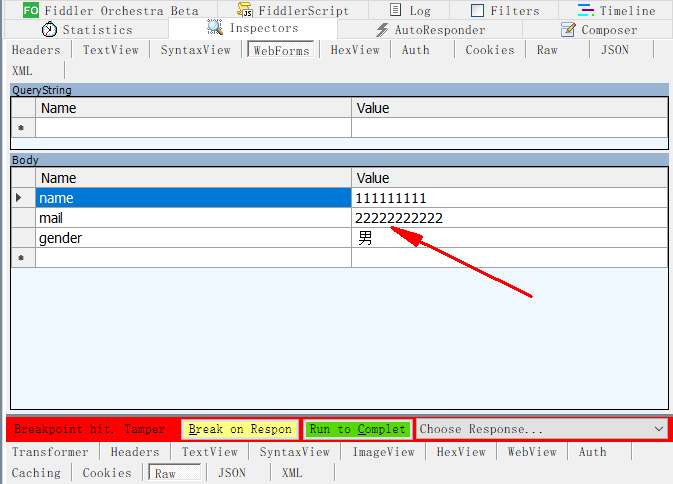673x484 pixels.
Task: Click the AutoResponder lightning icon
Action: pos(382,30)
